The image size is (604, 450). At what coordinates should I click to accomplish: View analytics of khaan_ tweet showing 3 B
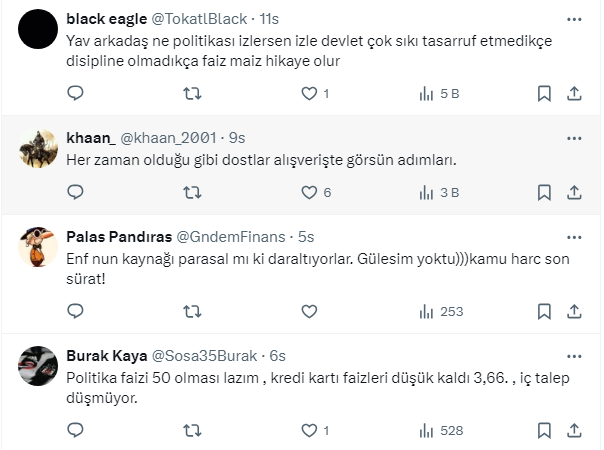(439, 193)
